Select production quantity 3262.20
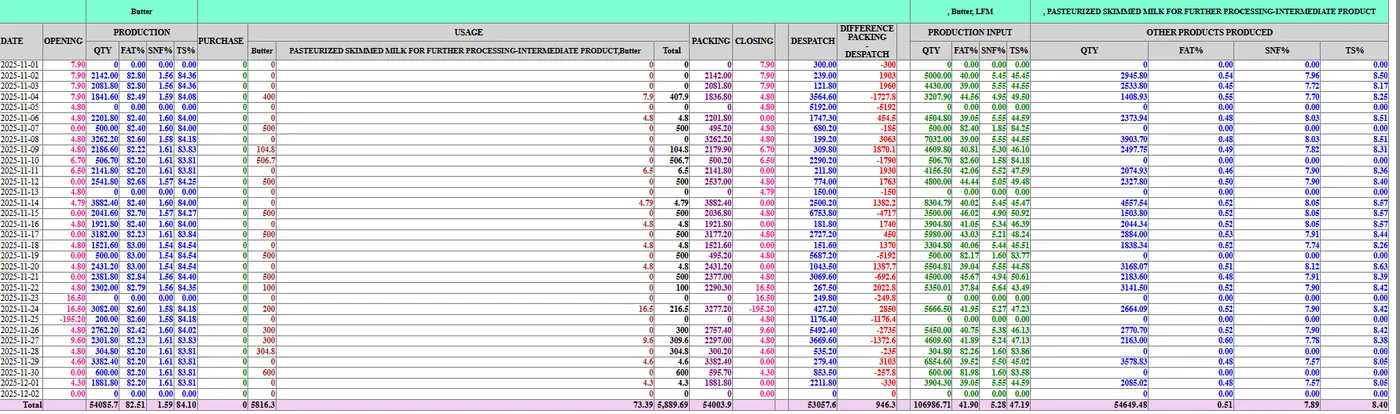 pyautogui.click(x=105, y=138)
